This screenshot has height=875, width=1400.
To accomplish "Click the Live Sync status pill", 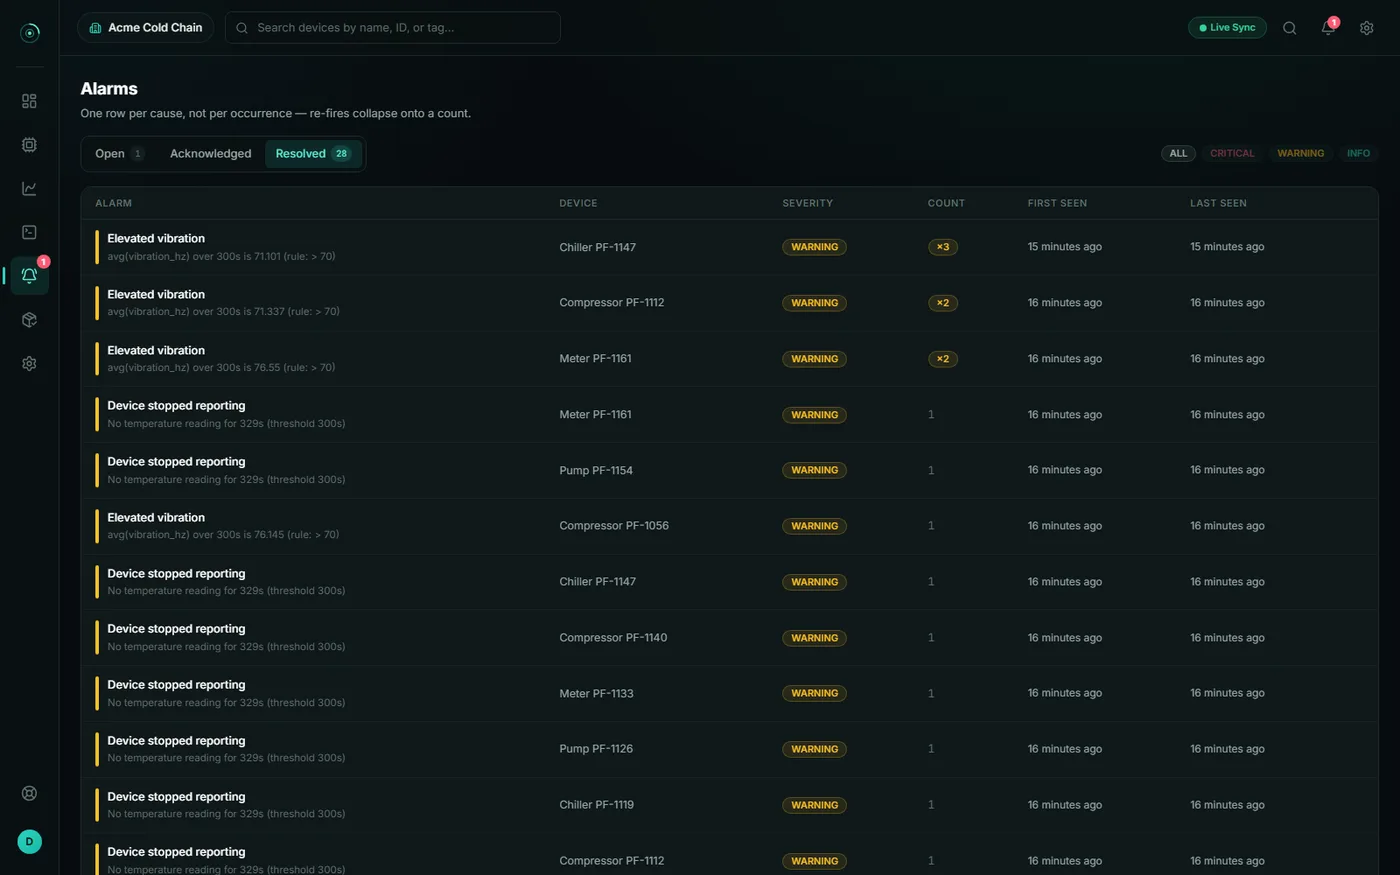I will click(1227, 28).
